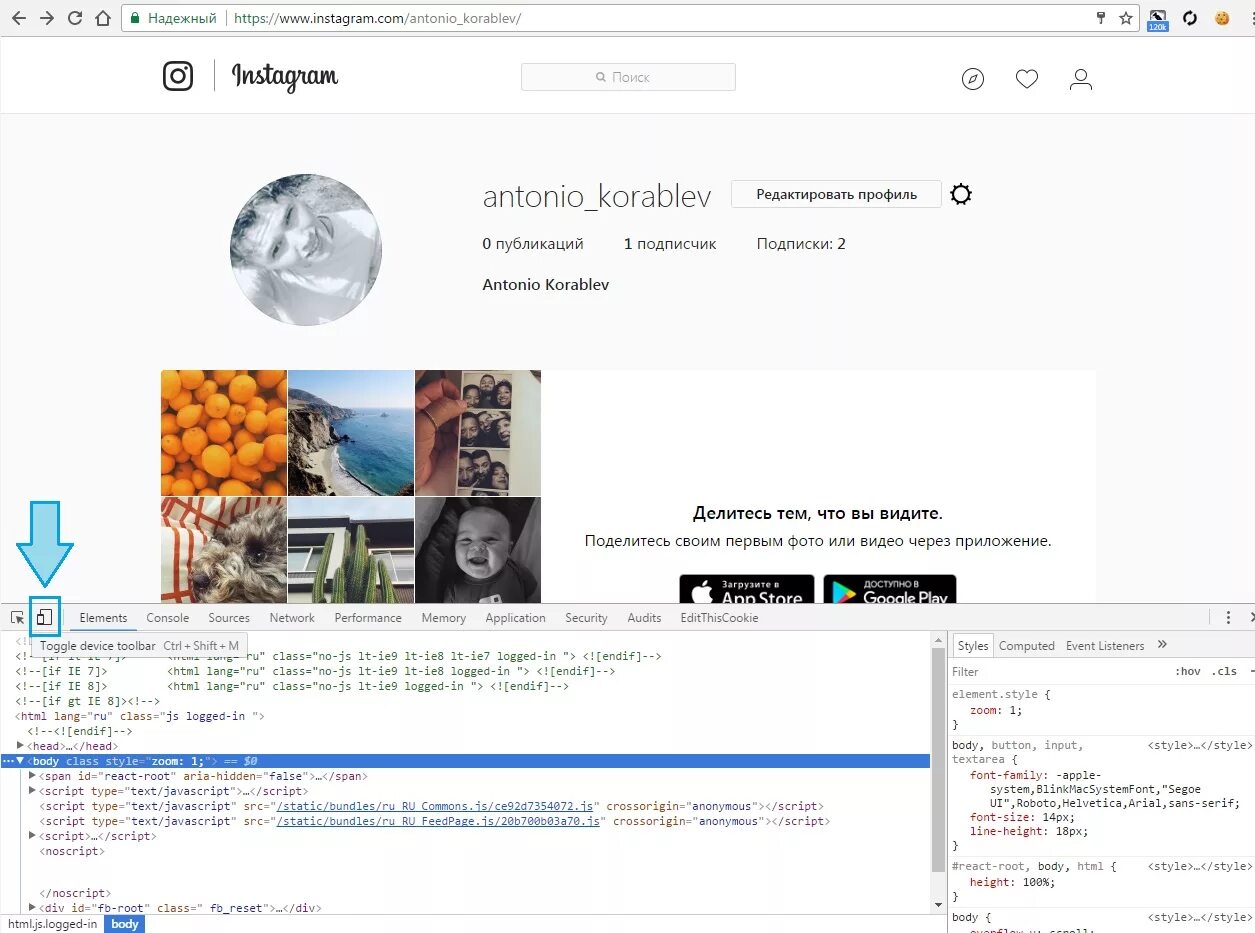This screenshot has height=933, width=1255.
Task: Switch to the Elements tab
Action: click(103, 618)
